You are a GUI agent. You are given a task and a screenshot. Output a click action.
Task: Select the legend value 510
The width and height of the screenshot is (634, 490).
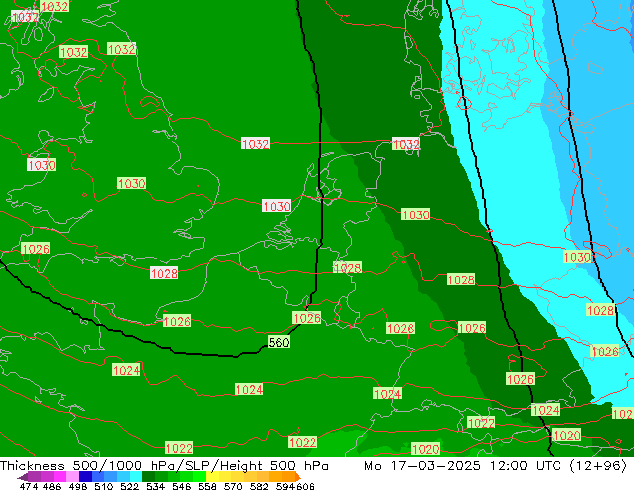click(104, 486)
